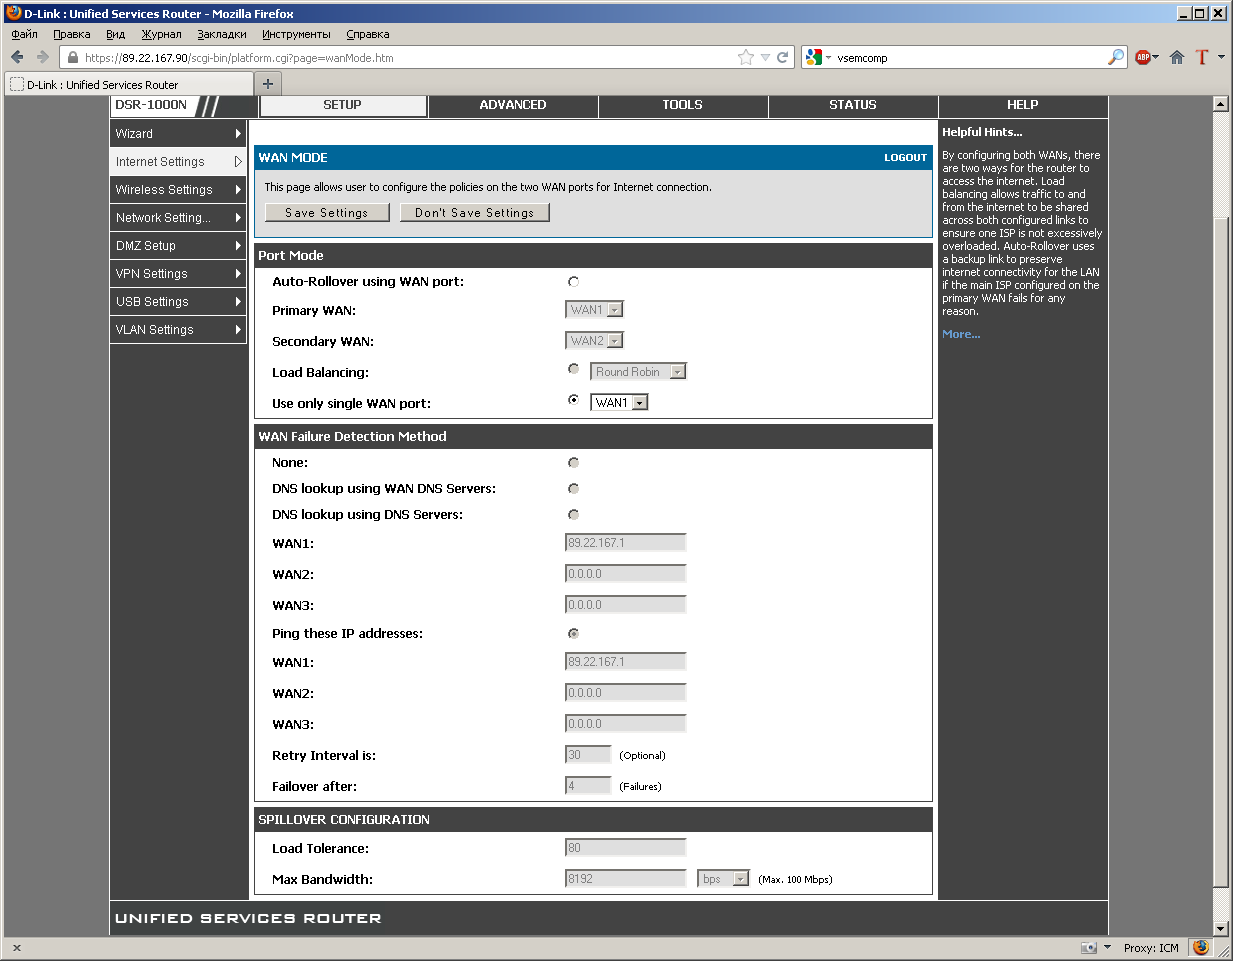Open the Round Robin load balancing dropdown

[638, 372]
